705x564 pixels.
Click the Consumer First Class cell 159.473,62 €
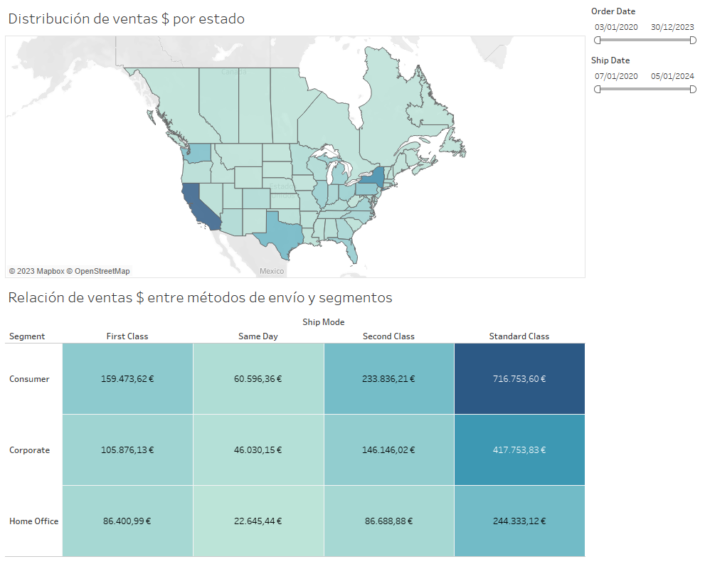click(x=127, y=379)
